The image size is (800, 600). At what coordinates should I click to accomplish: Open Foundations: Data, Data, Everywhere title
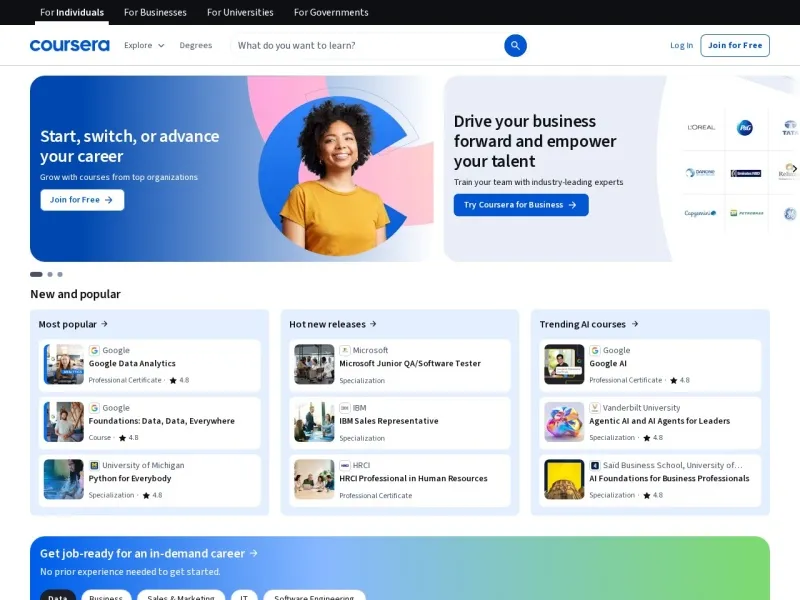point(162,421)
